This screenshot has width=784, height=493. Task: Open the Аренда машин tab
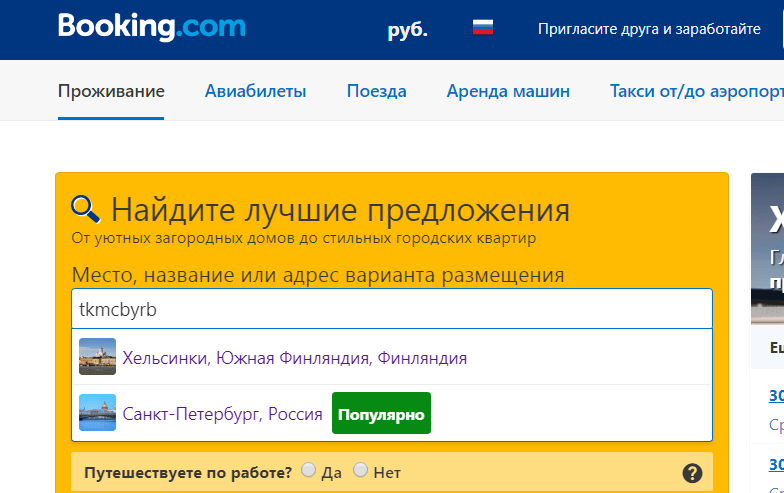pos(508,91)
